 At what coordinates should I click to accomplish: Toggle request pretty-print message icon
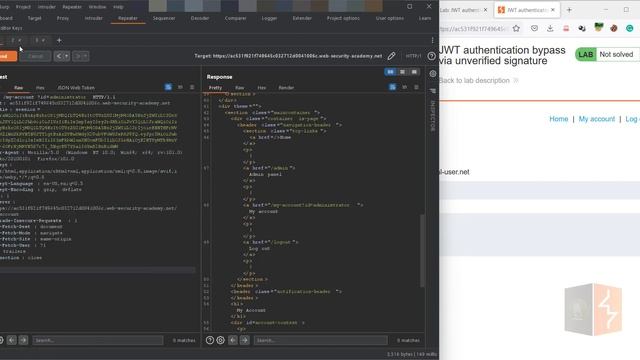(x=168, y=87)
